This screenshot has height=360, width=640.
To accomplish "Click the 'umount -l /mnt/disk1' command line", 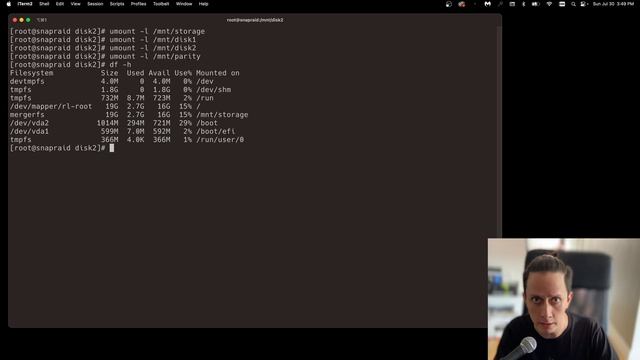I will [153, 40].
